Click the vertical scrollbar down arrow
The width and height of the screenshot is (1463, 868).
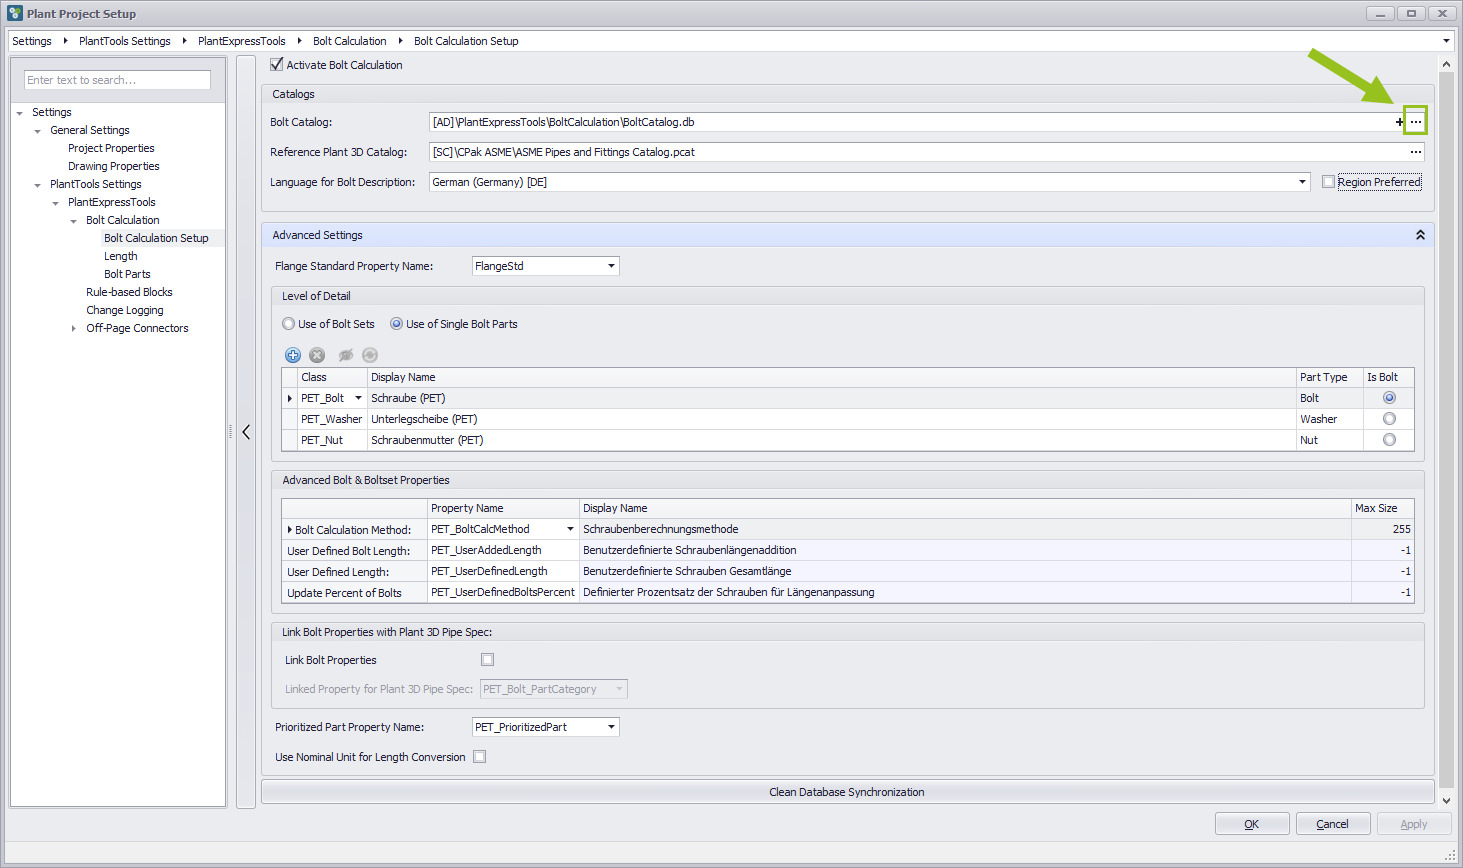point(1446,800)
